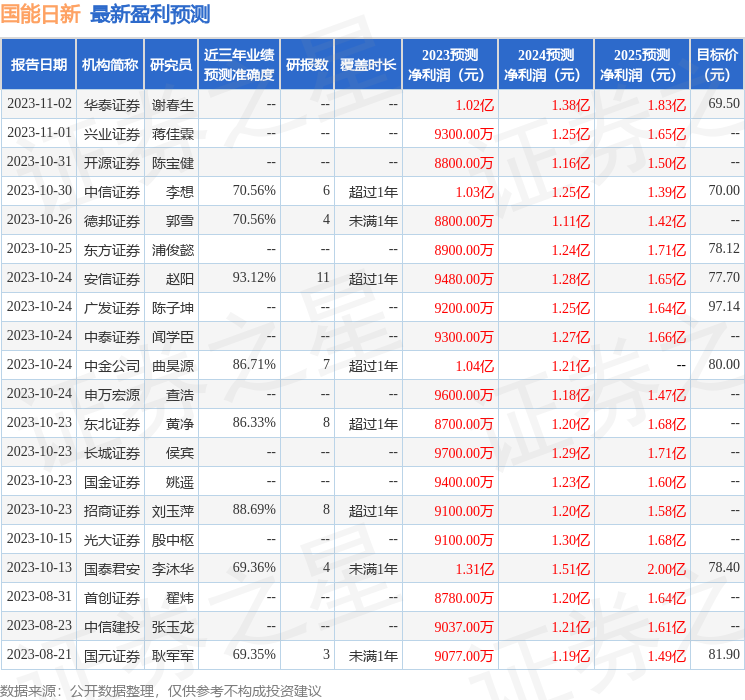745x700 pixels.
Task: Select the 申万宏源 institution cell
Action: 112,395
